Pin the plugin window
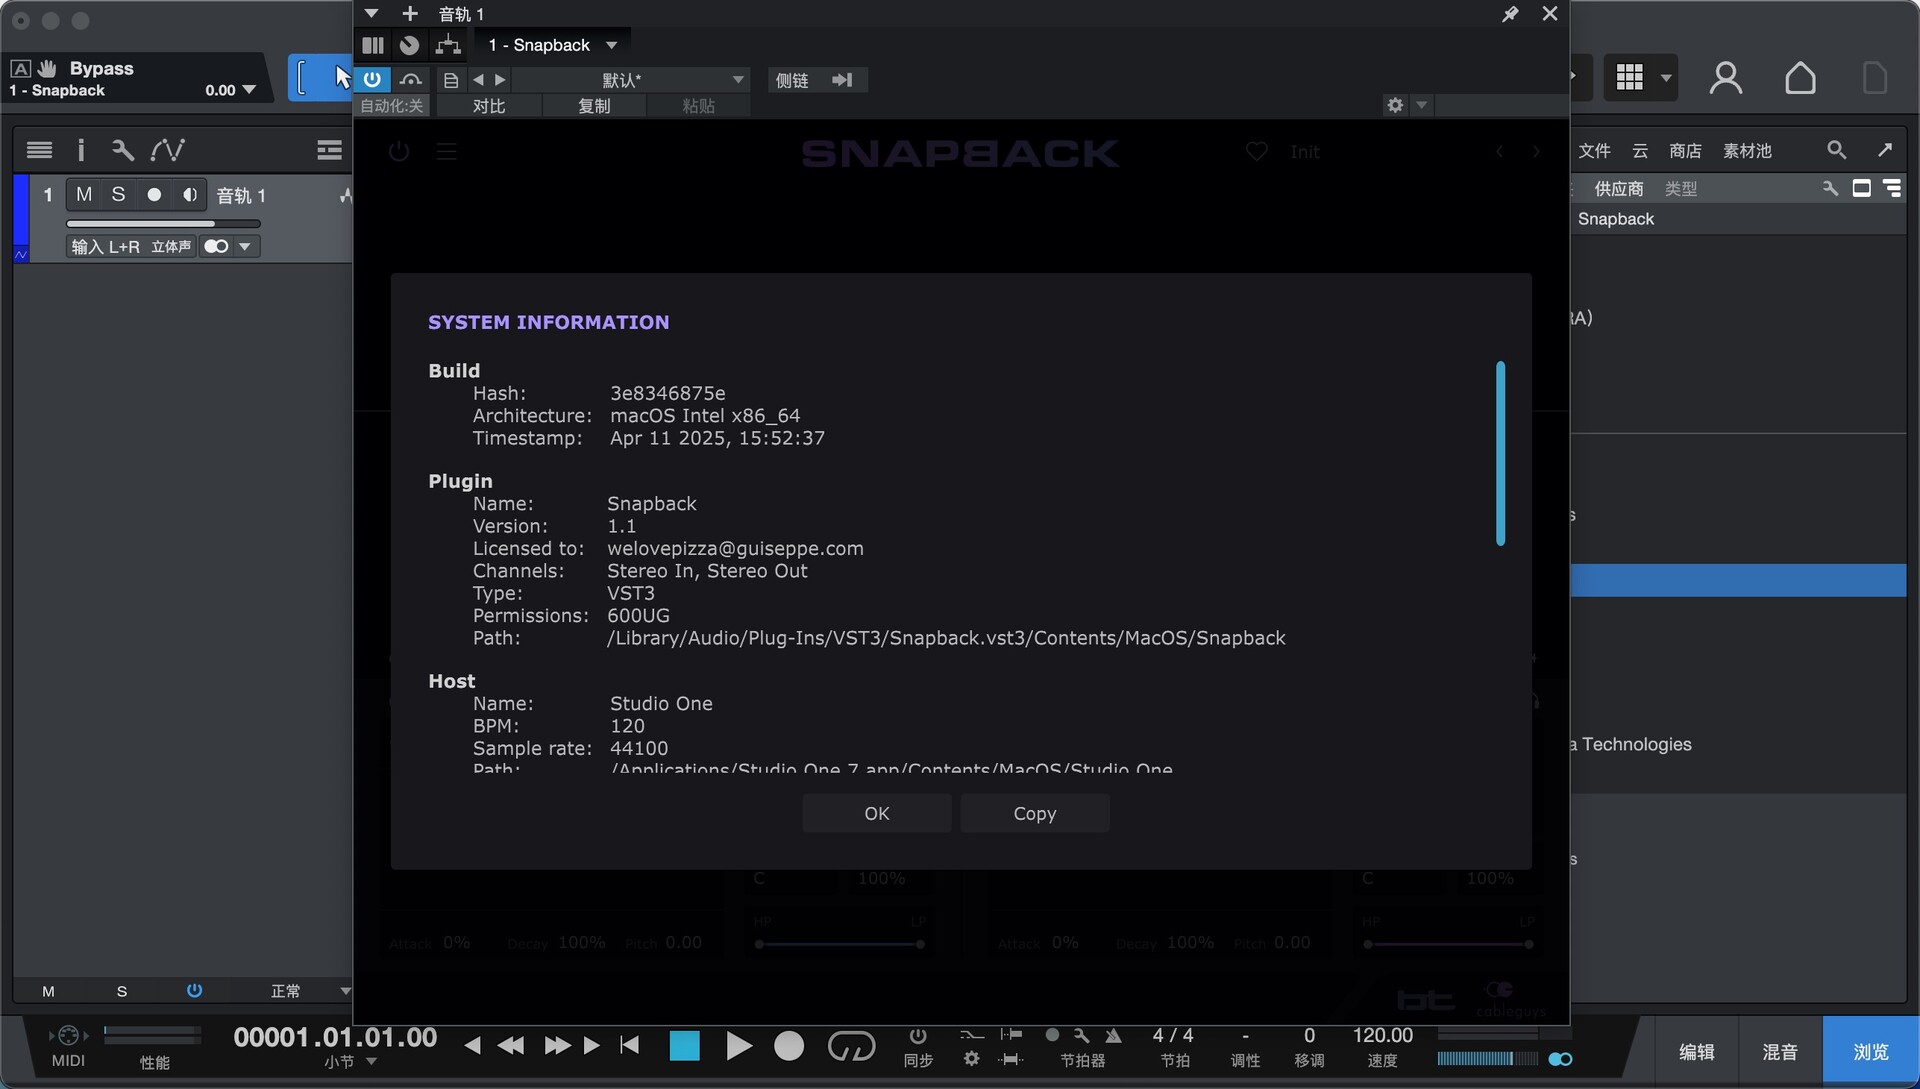This screenshot has width=1920, height=1089. click(1510, 14)
